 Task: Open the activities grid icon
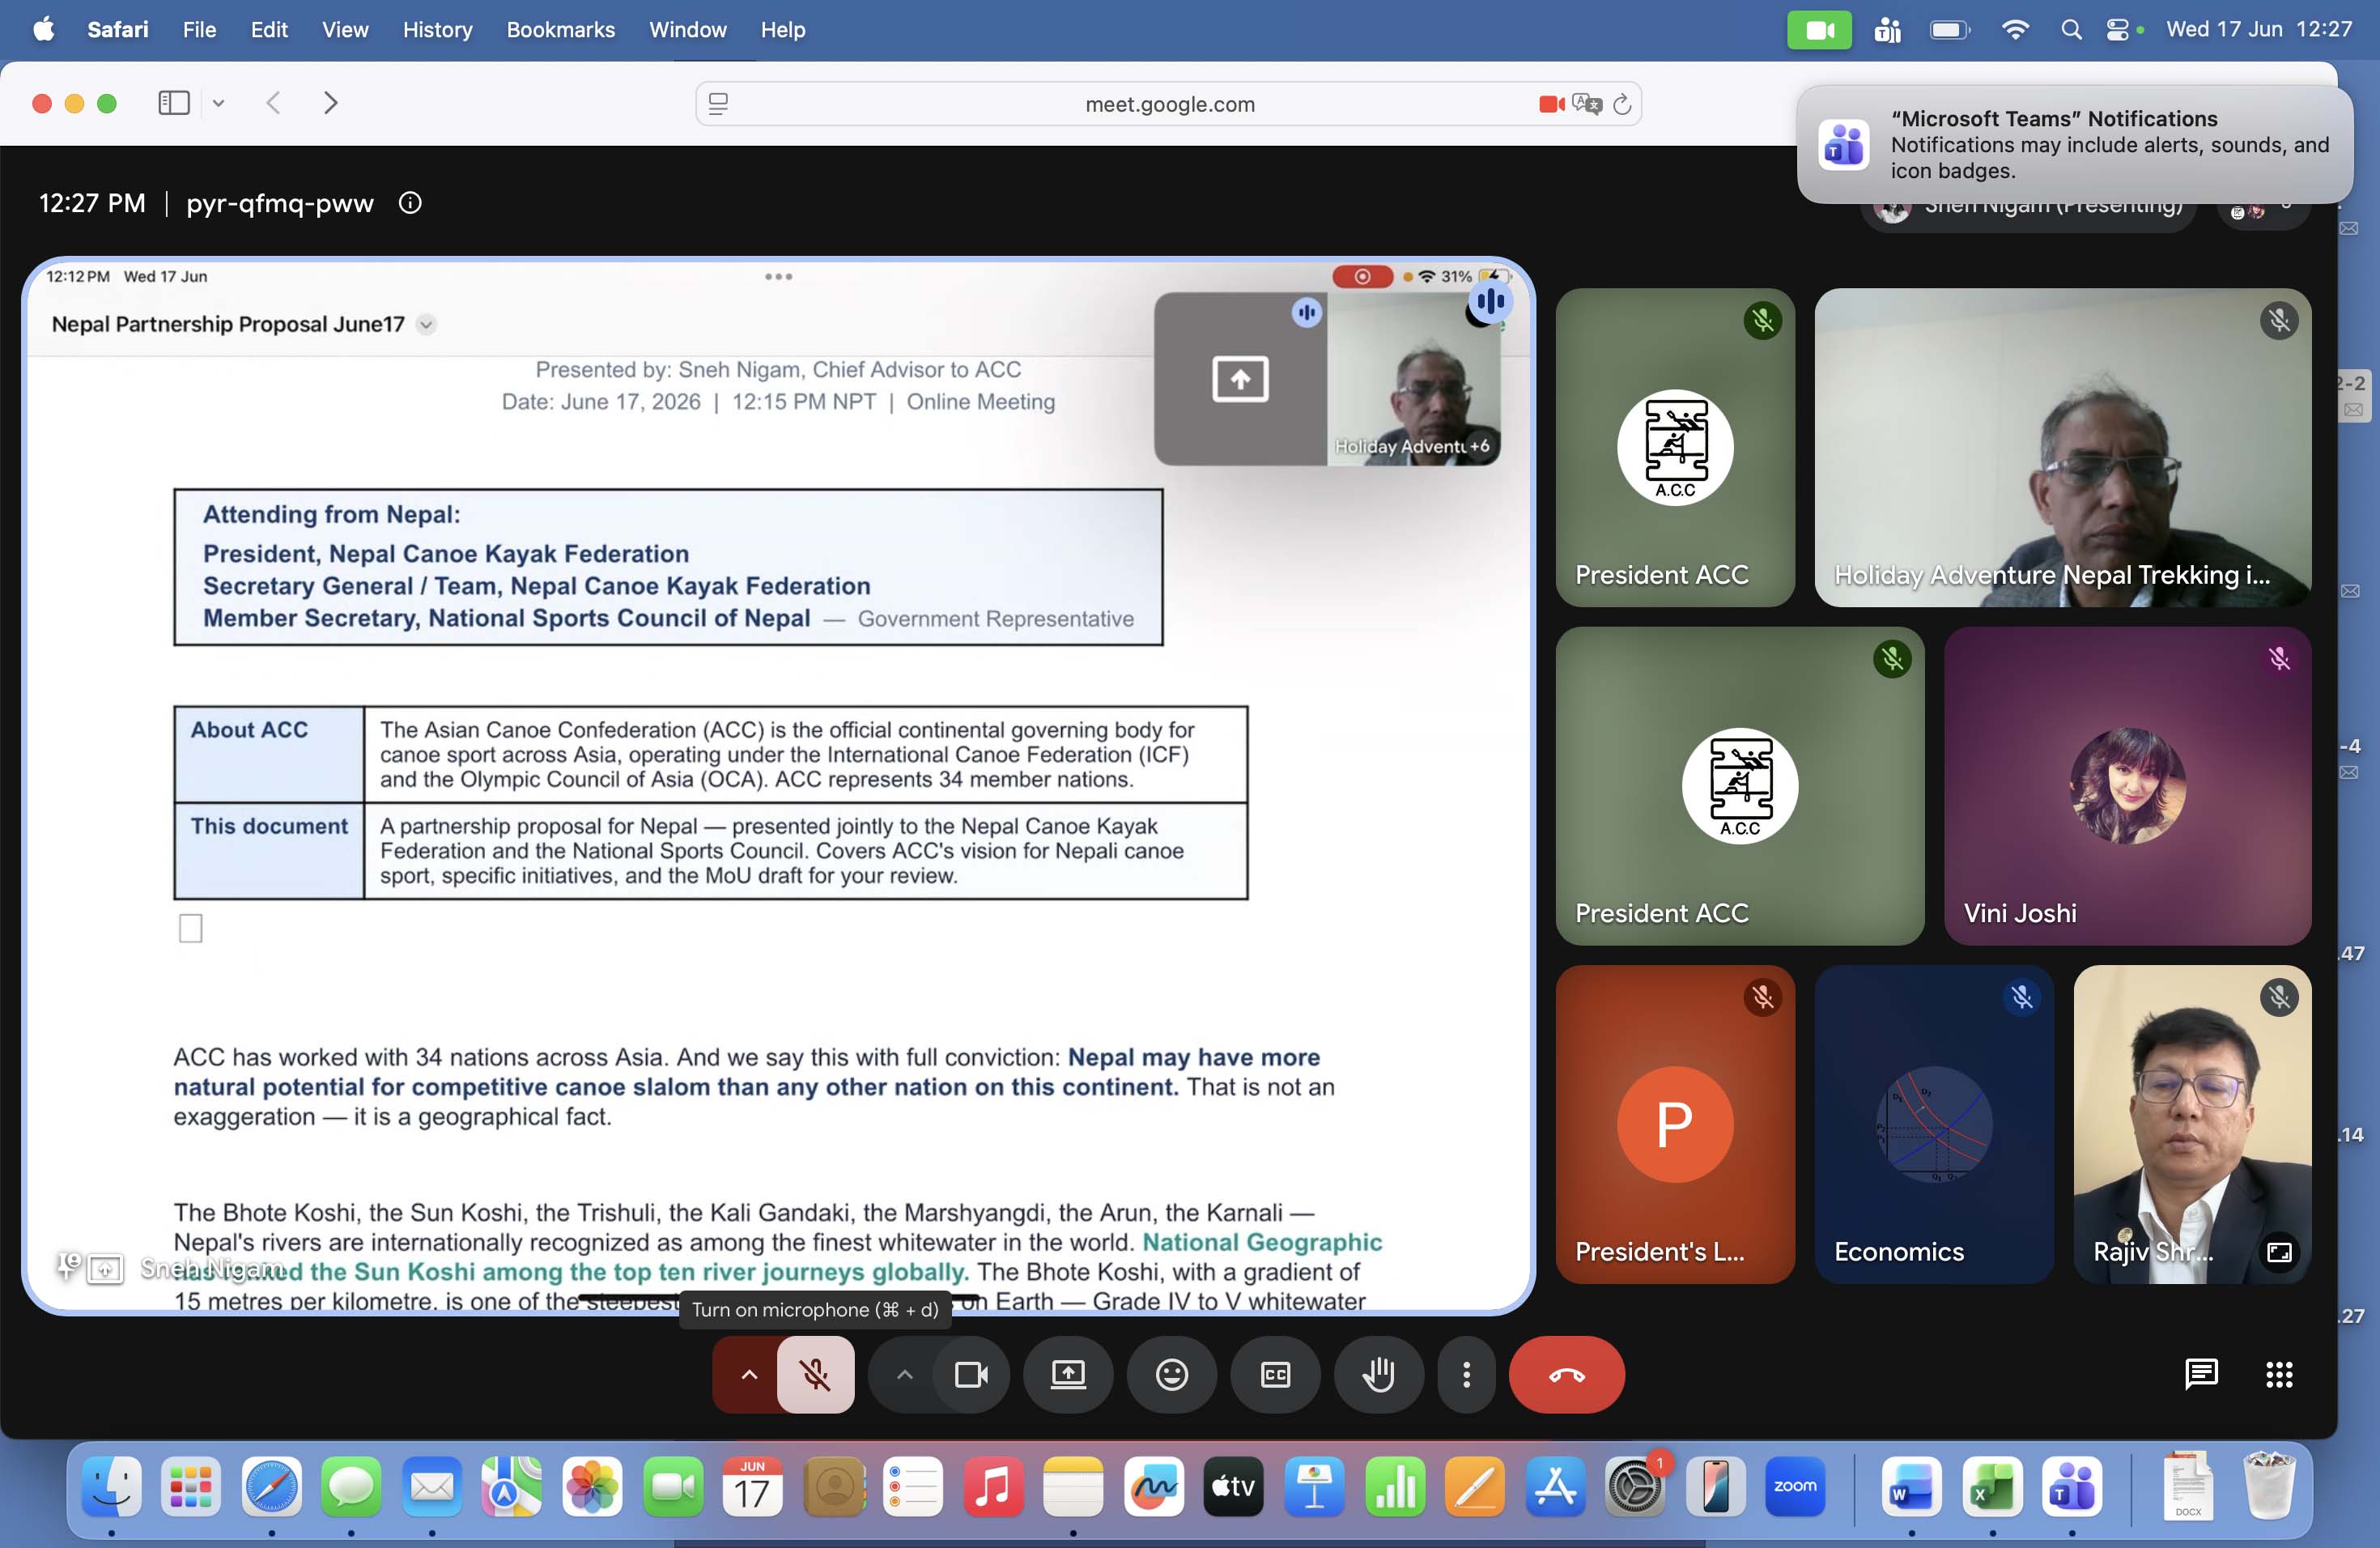coord(2278,1374)
